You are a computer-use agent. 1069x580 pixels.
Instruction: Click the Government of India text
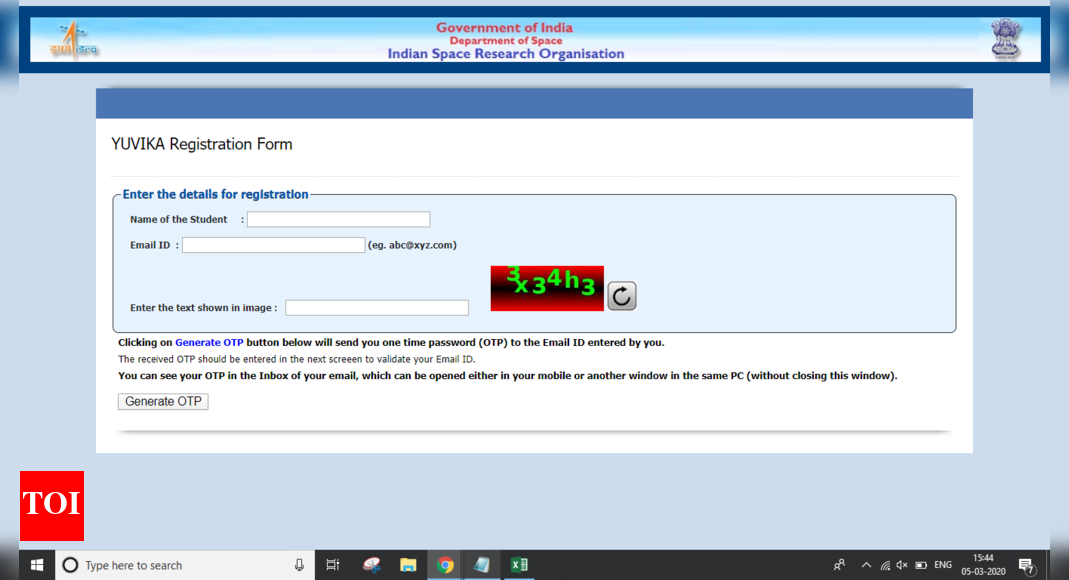505,28
